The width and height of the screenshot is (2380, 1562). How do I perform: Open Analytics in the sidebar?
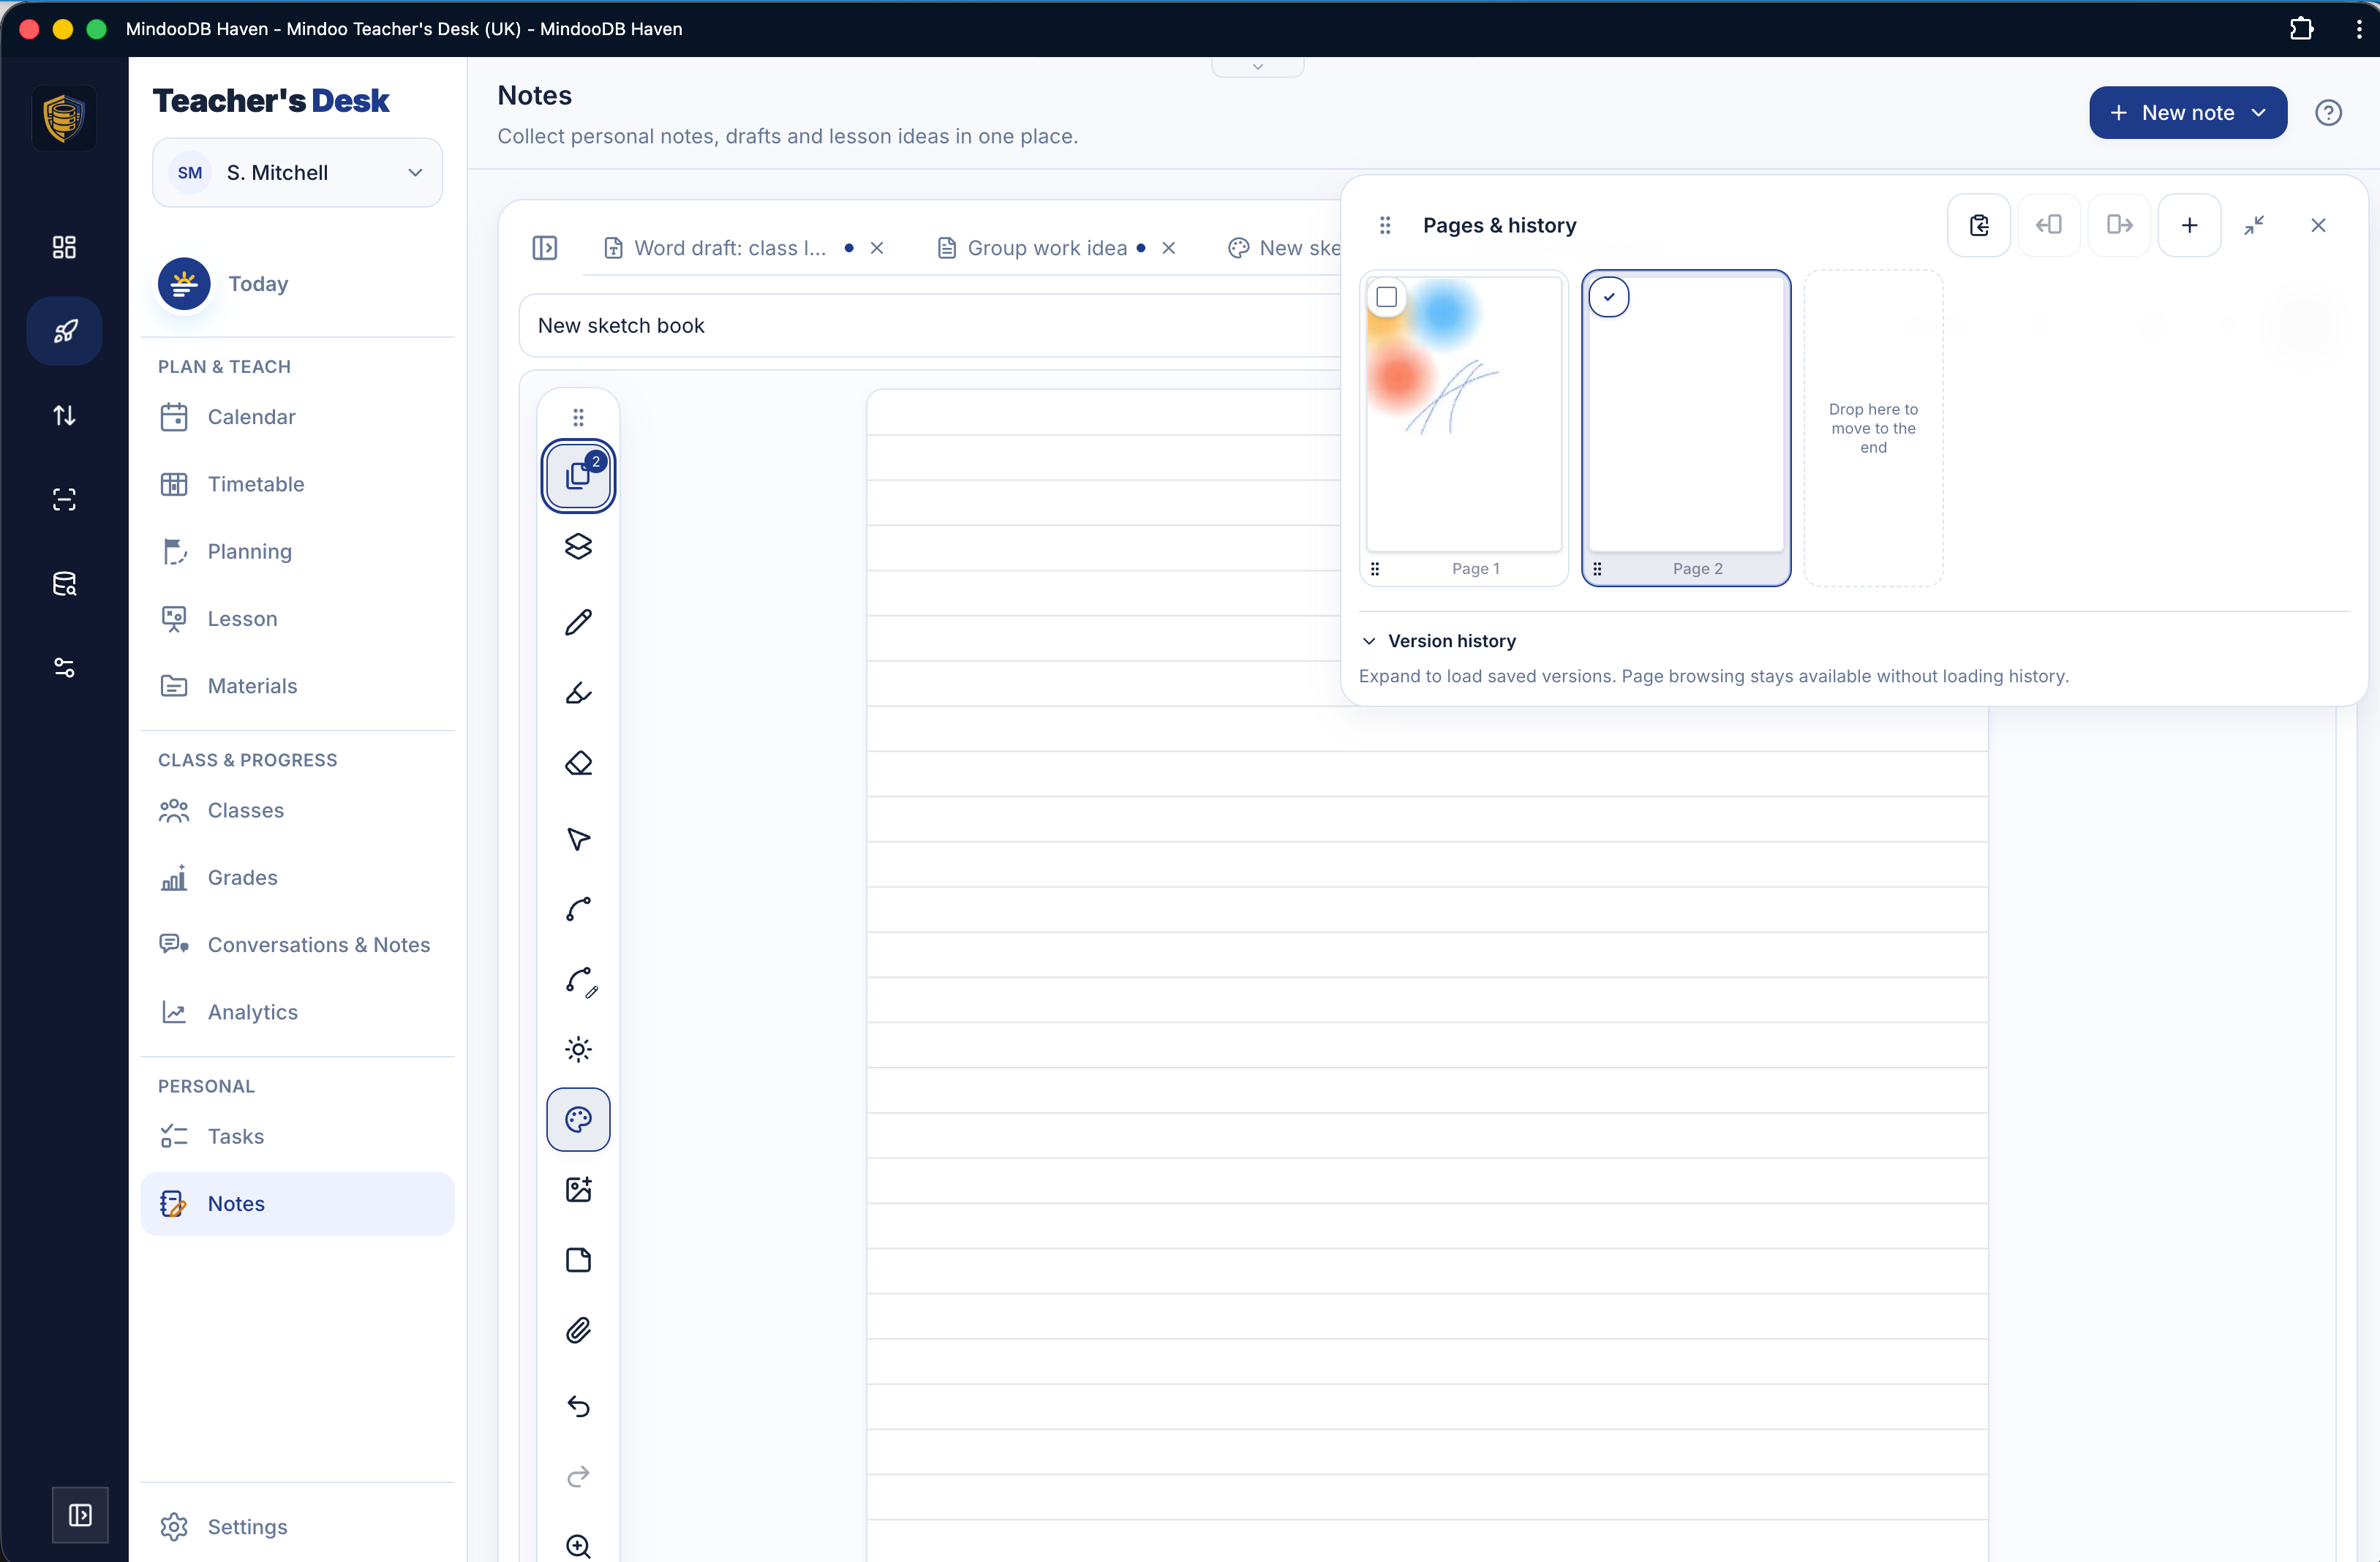coord(297,1012)
